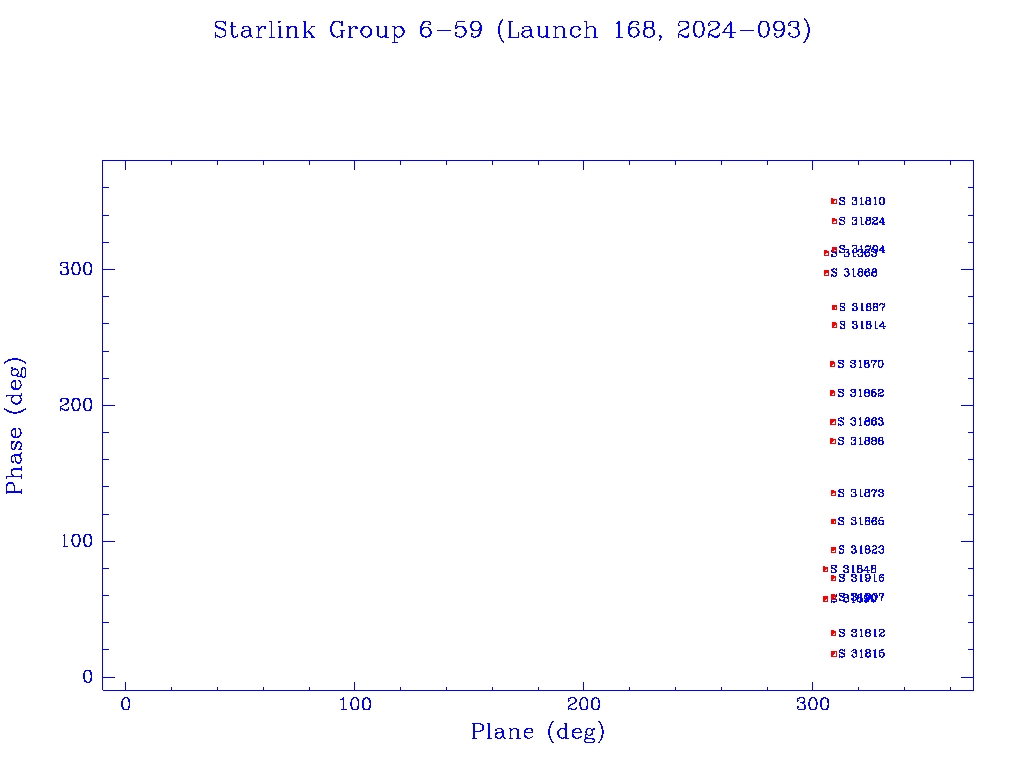Click the '100' tick on the Plane axis

pos(355,704)
